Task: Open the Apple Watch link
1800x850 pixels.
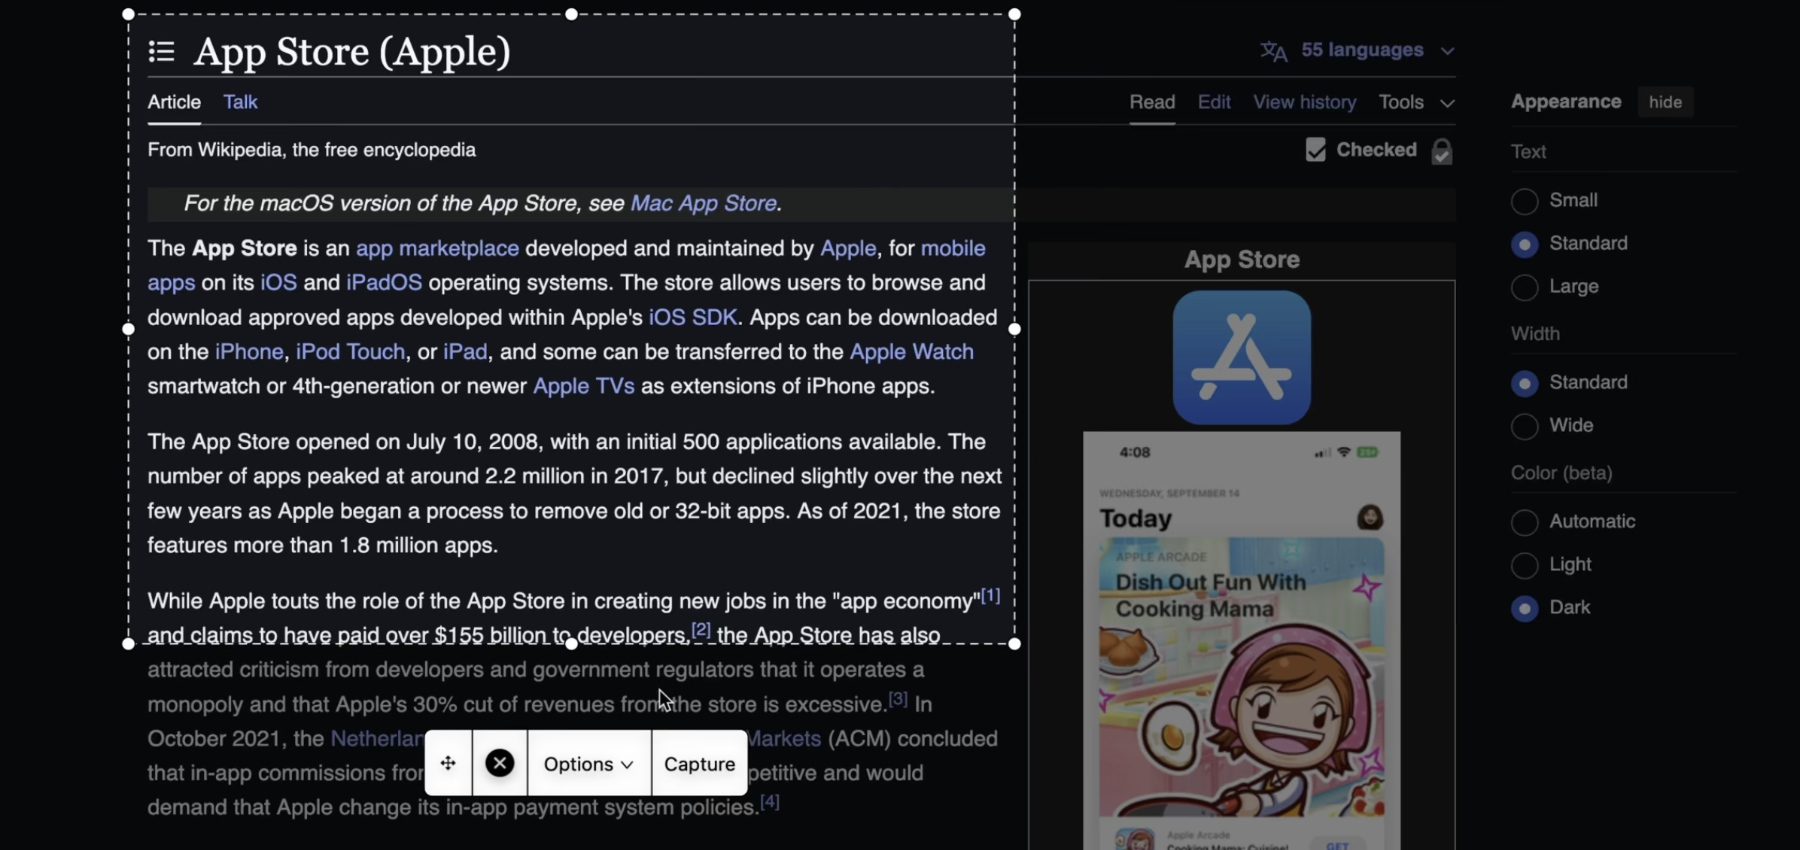Action: tap(911, 352)
